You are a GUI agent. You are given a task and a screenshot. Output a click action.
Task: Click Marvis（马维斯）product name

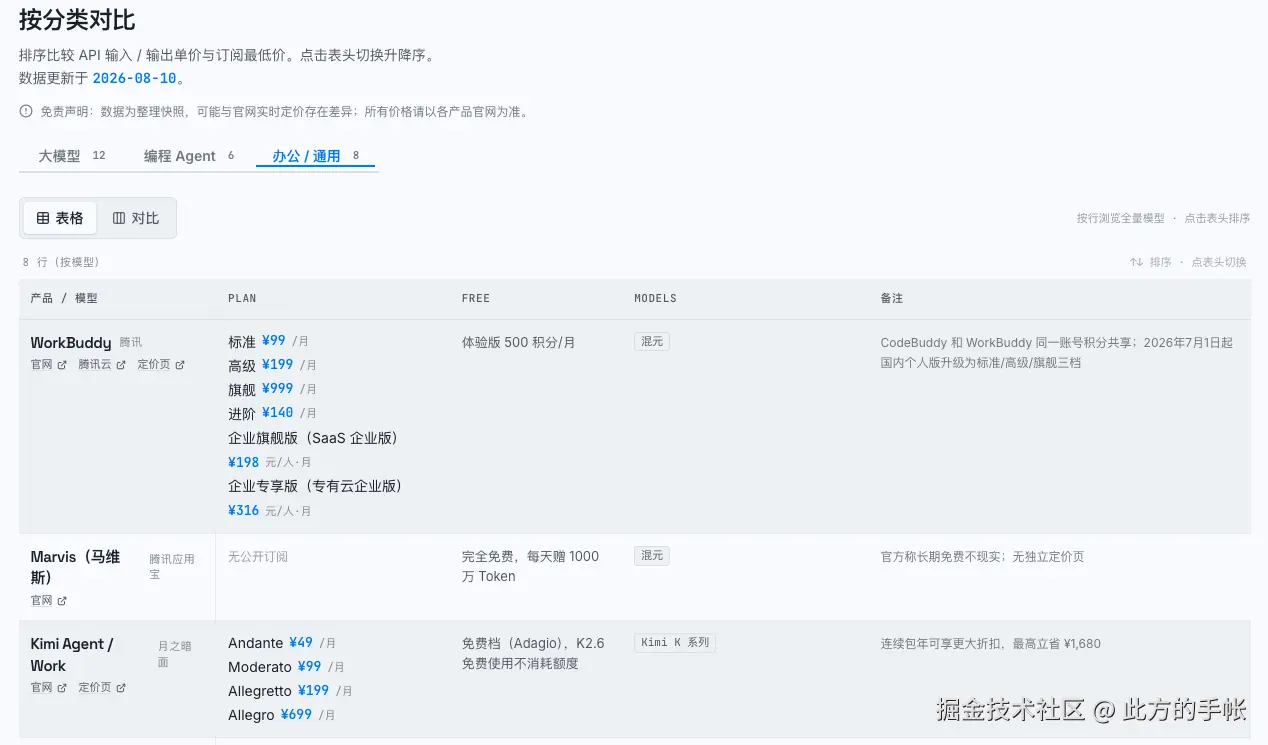coord(75,567)
